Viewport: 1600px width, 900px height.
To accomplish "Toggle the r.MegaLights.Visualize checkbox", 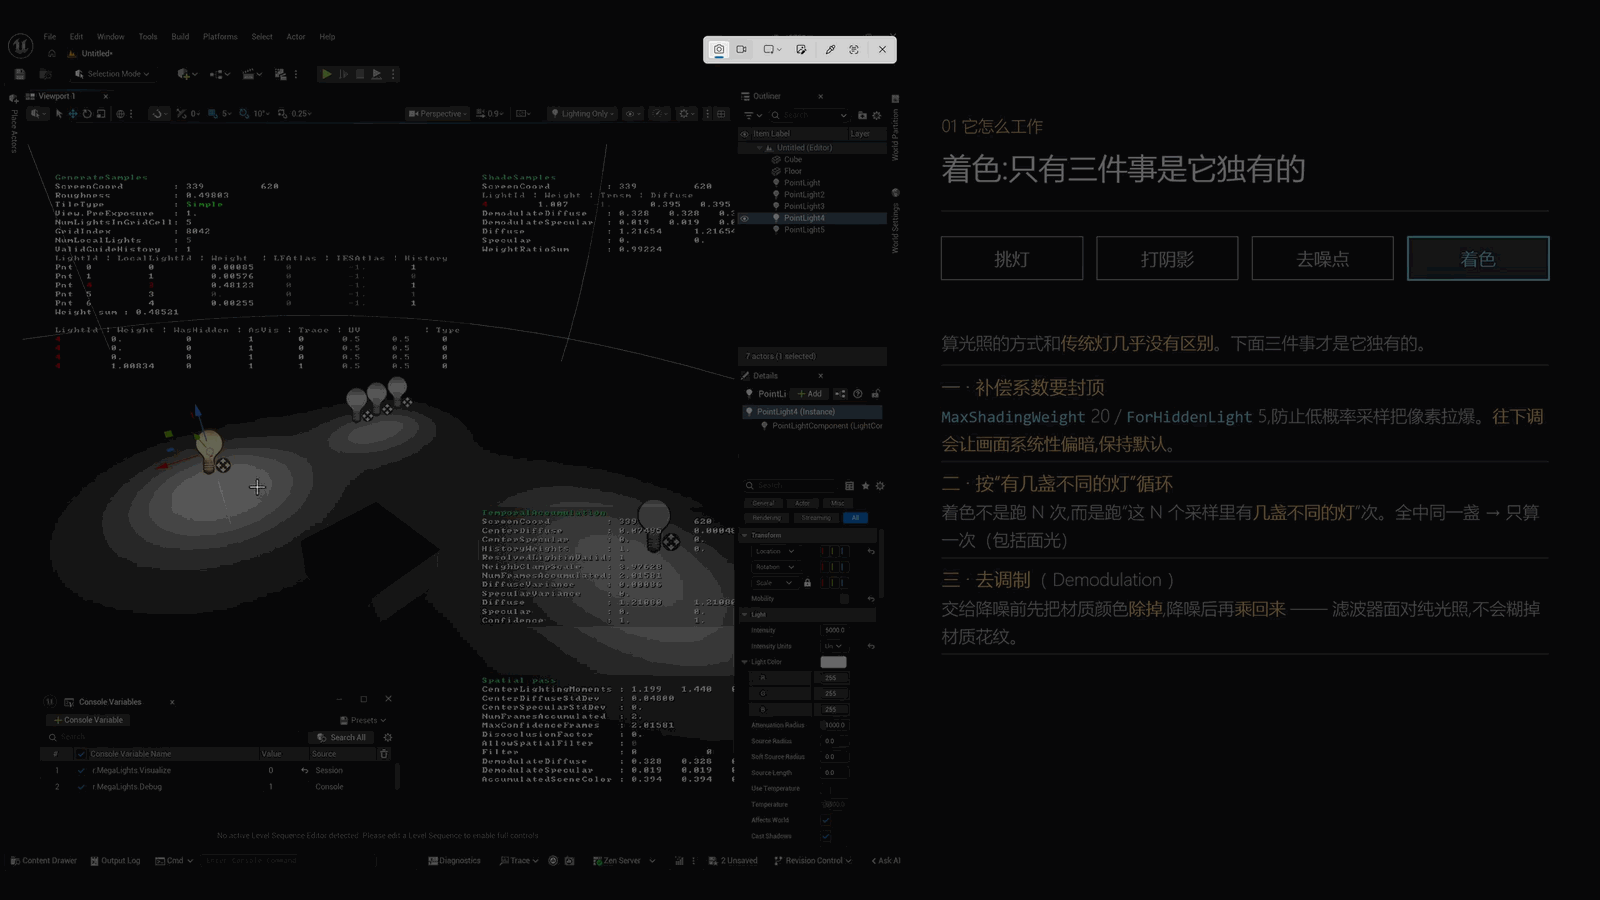I will pos(82,771).
